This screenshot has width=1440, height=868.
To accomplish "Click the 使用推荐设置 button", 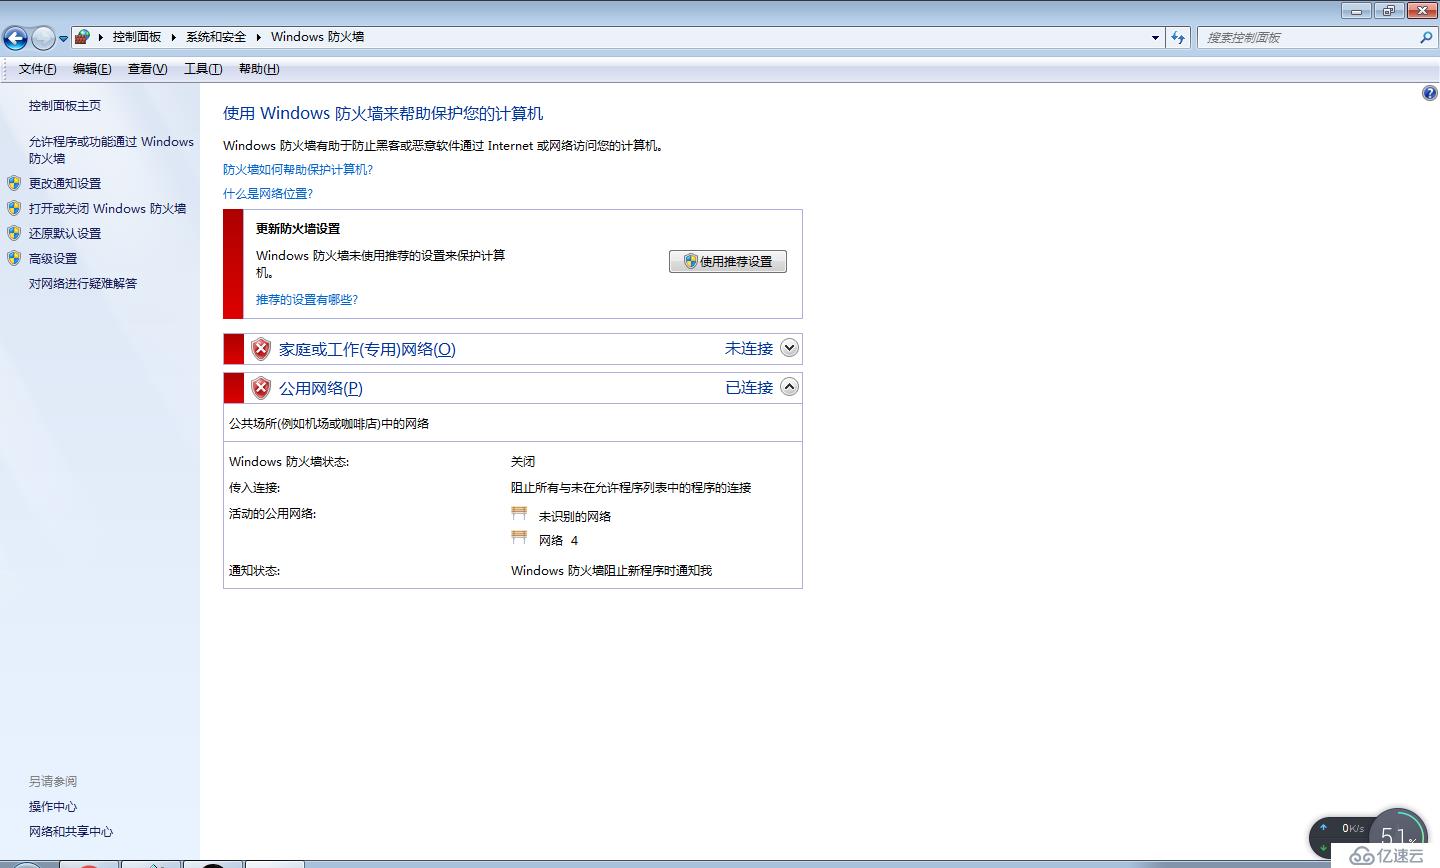I will (x=728, y=261).
